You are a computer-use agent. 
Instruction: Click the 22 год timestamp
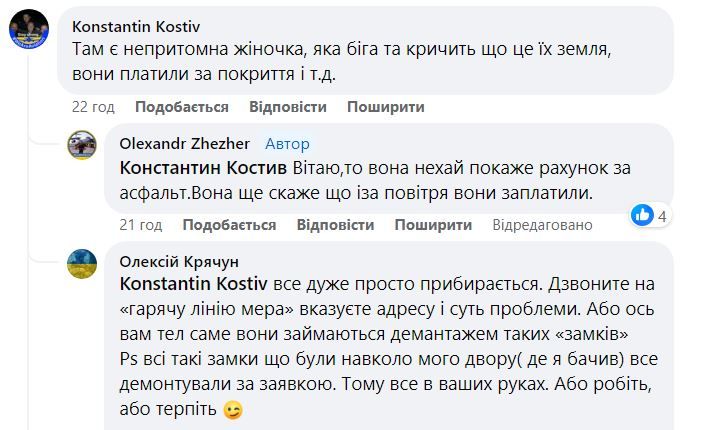pos(93,107)
